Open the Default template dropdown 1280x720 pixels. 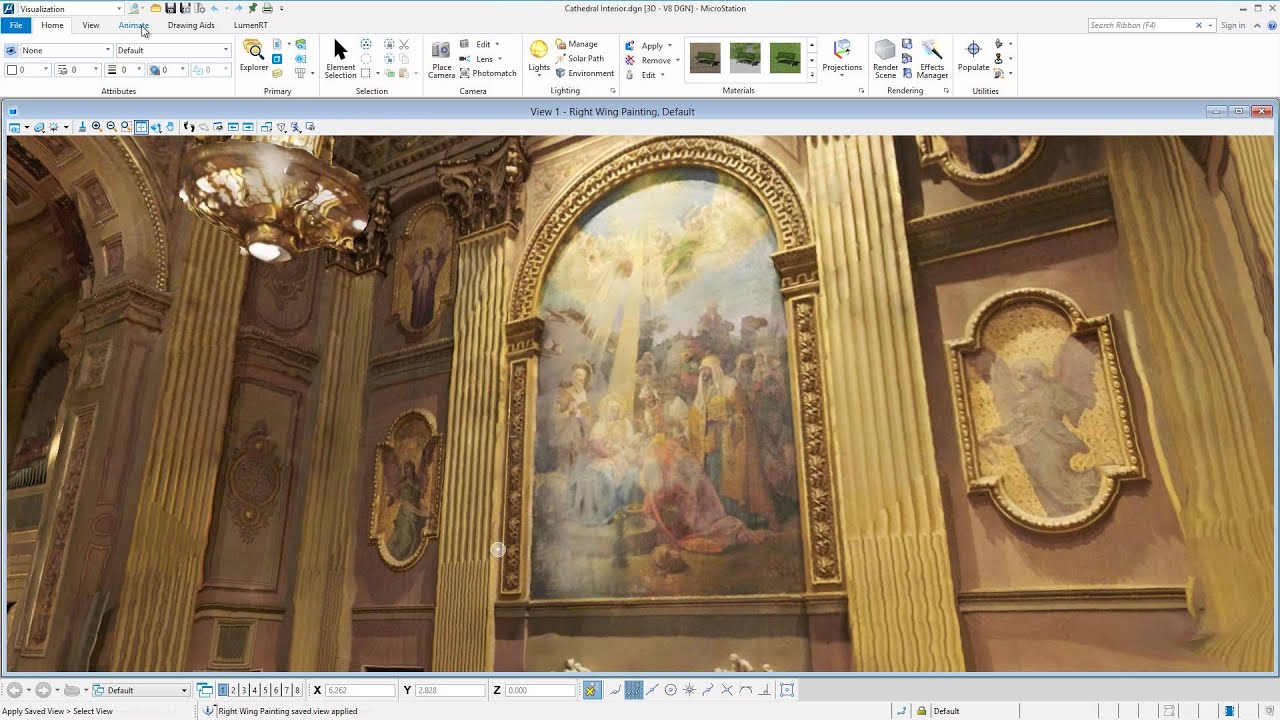(x=173, y=50)
